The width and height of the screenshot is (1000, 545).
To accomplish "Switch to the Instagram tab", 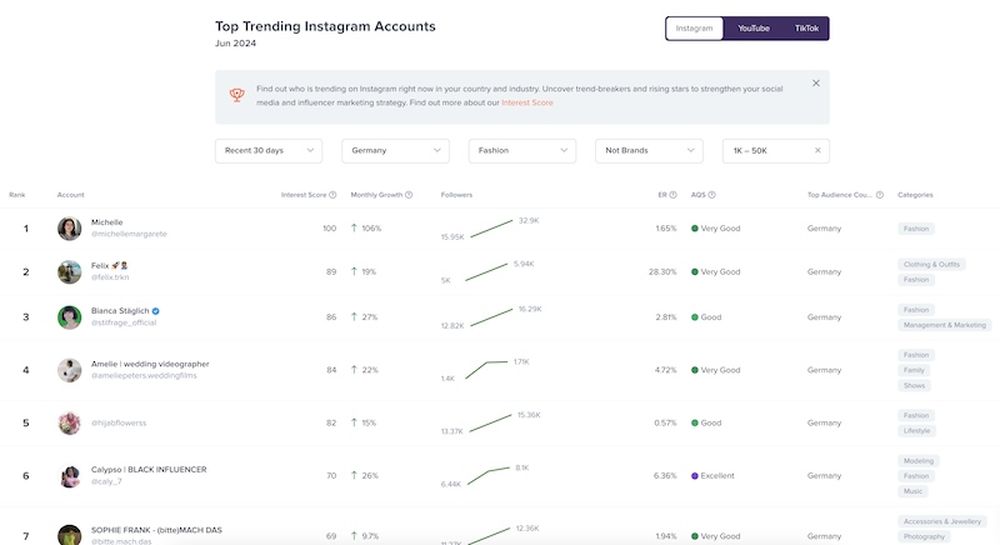I will 695,29.
